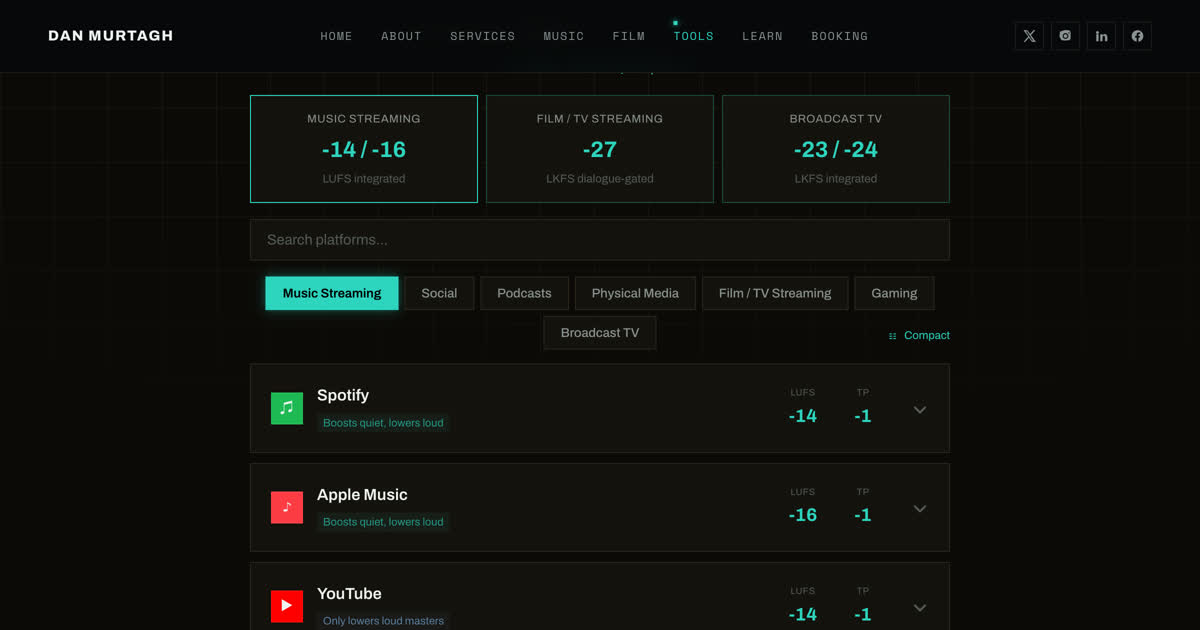Switch to Compact view
1200x630 pixels.
919,336
